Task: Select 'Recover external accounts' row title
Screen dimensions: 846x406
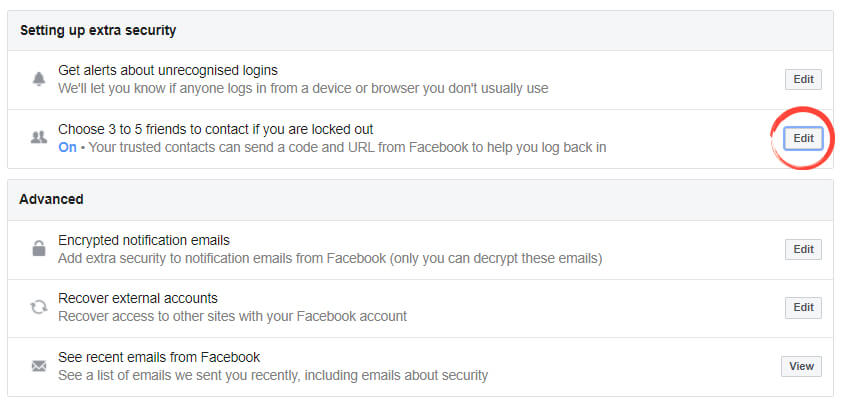Action: coord(138,298)
